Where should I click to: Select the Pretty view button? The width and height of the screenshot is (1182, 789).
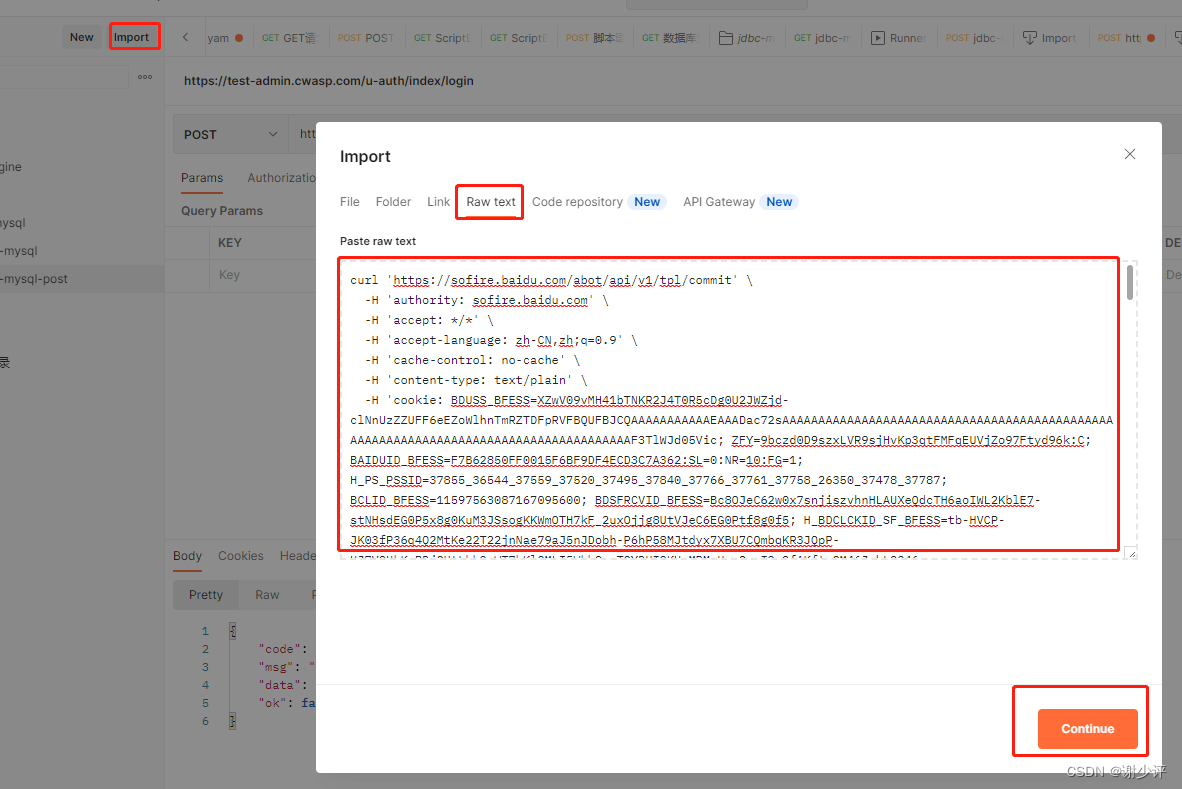[x=206, y=595]
